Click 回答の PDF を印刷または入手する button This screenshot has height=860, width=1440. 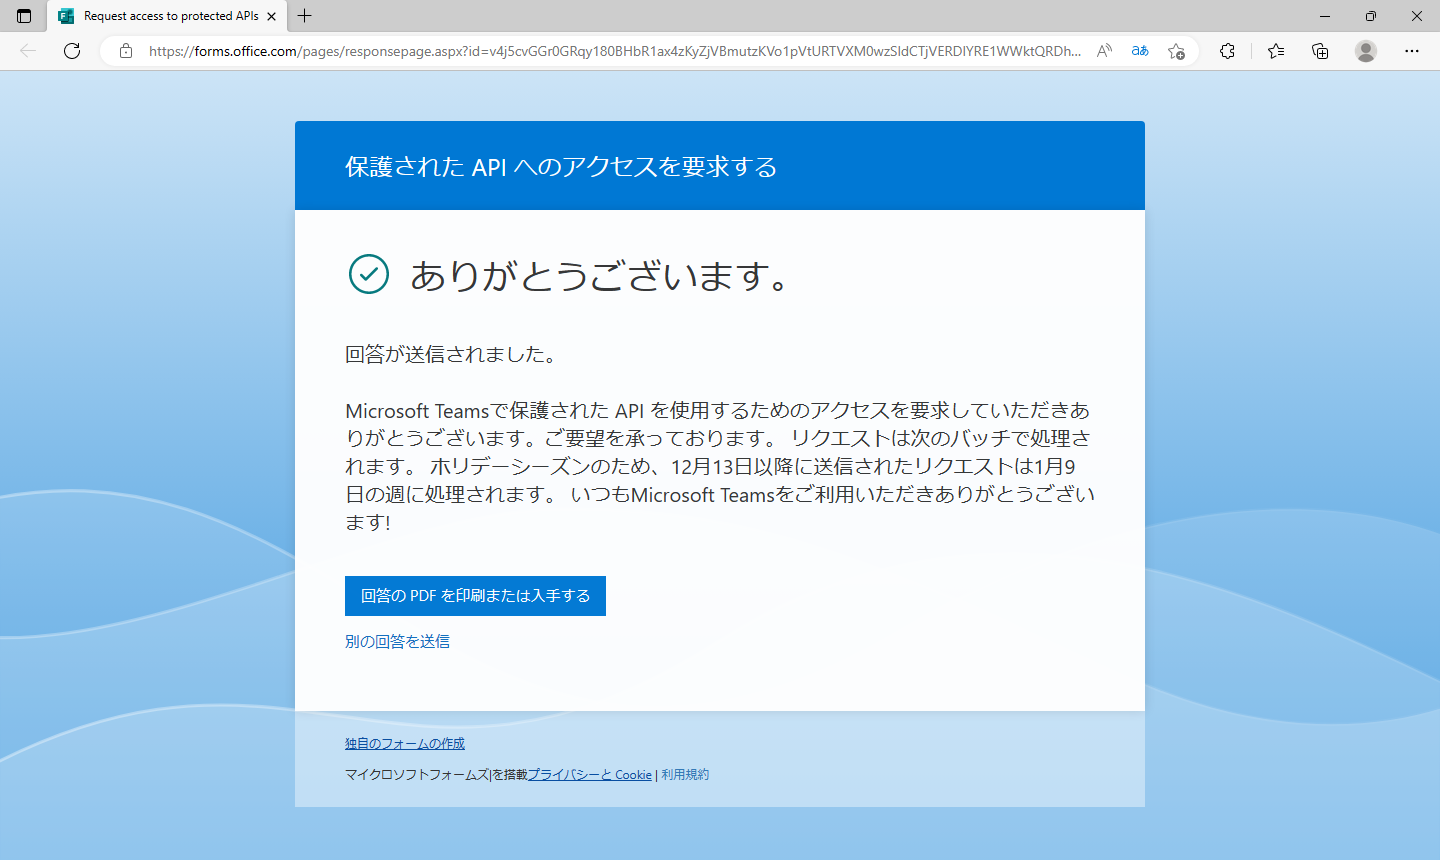click(x=475, y=596)
